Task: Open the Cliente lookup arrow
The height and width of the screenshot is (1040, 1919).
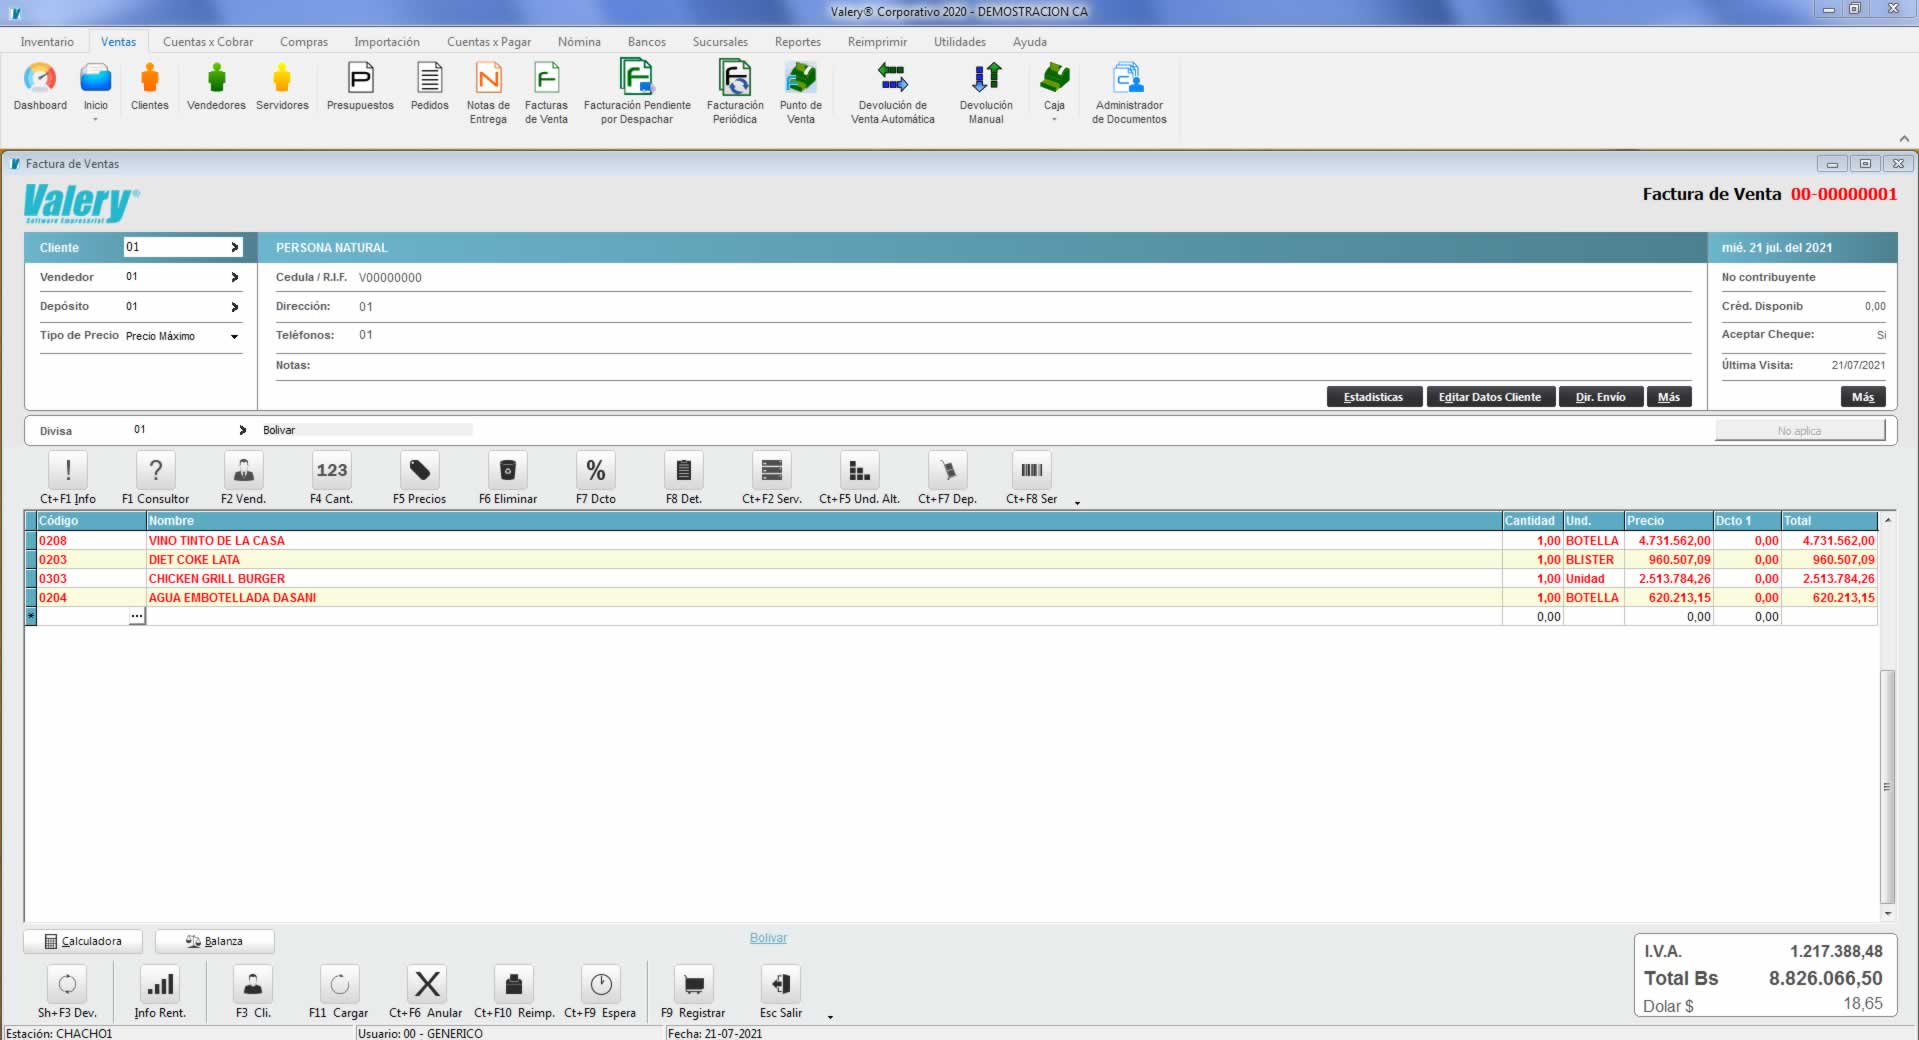Action: [x=235, y=247]
